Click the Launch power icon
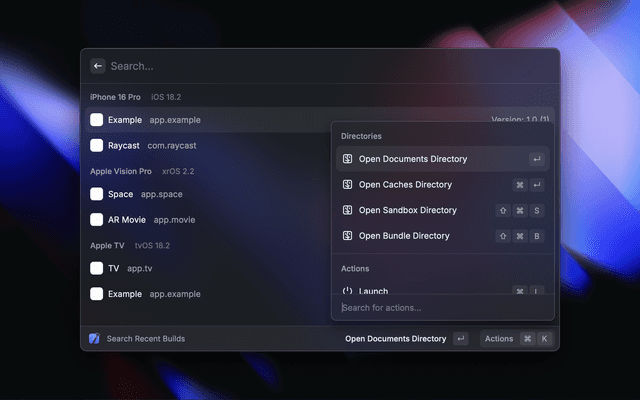The height and width of the screenshot is (400, 640). 347,291
